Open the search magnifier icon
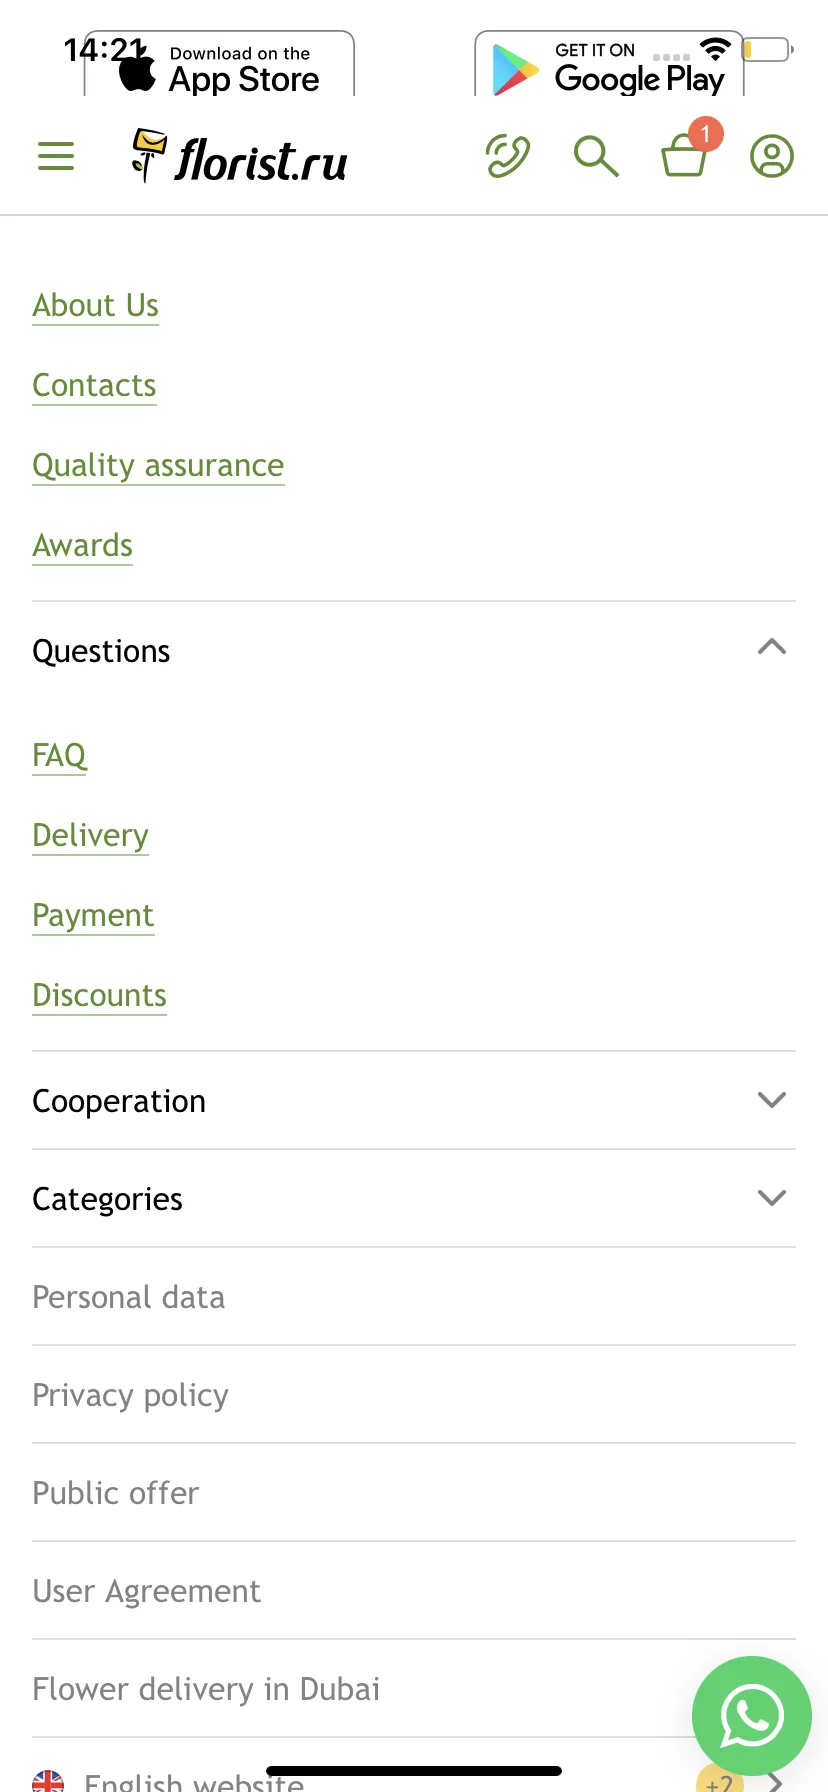 (x=596, y=156)
